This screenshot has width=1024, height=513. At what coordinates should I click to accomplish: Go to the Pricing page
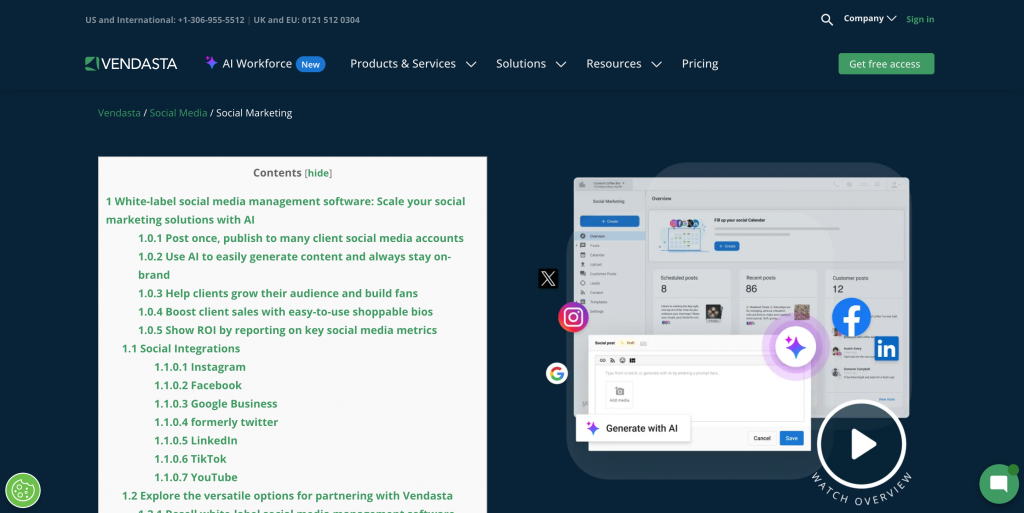700,64
